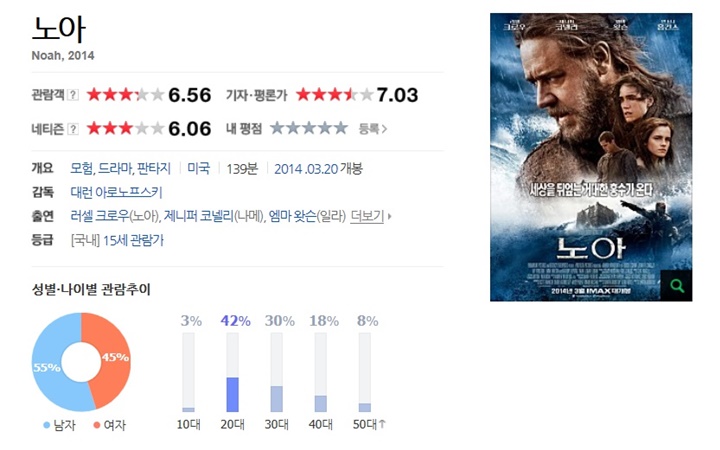Click the Noah movie poster thumbnail

[x=591, y=157]
